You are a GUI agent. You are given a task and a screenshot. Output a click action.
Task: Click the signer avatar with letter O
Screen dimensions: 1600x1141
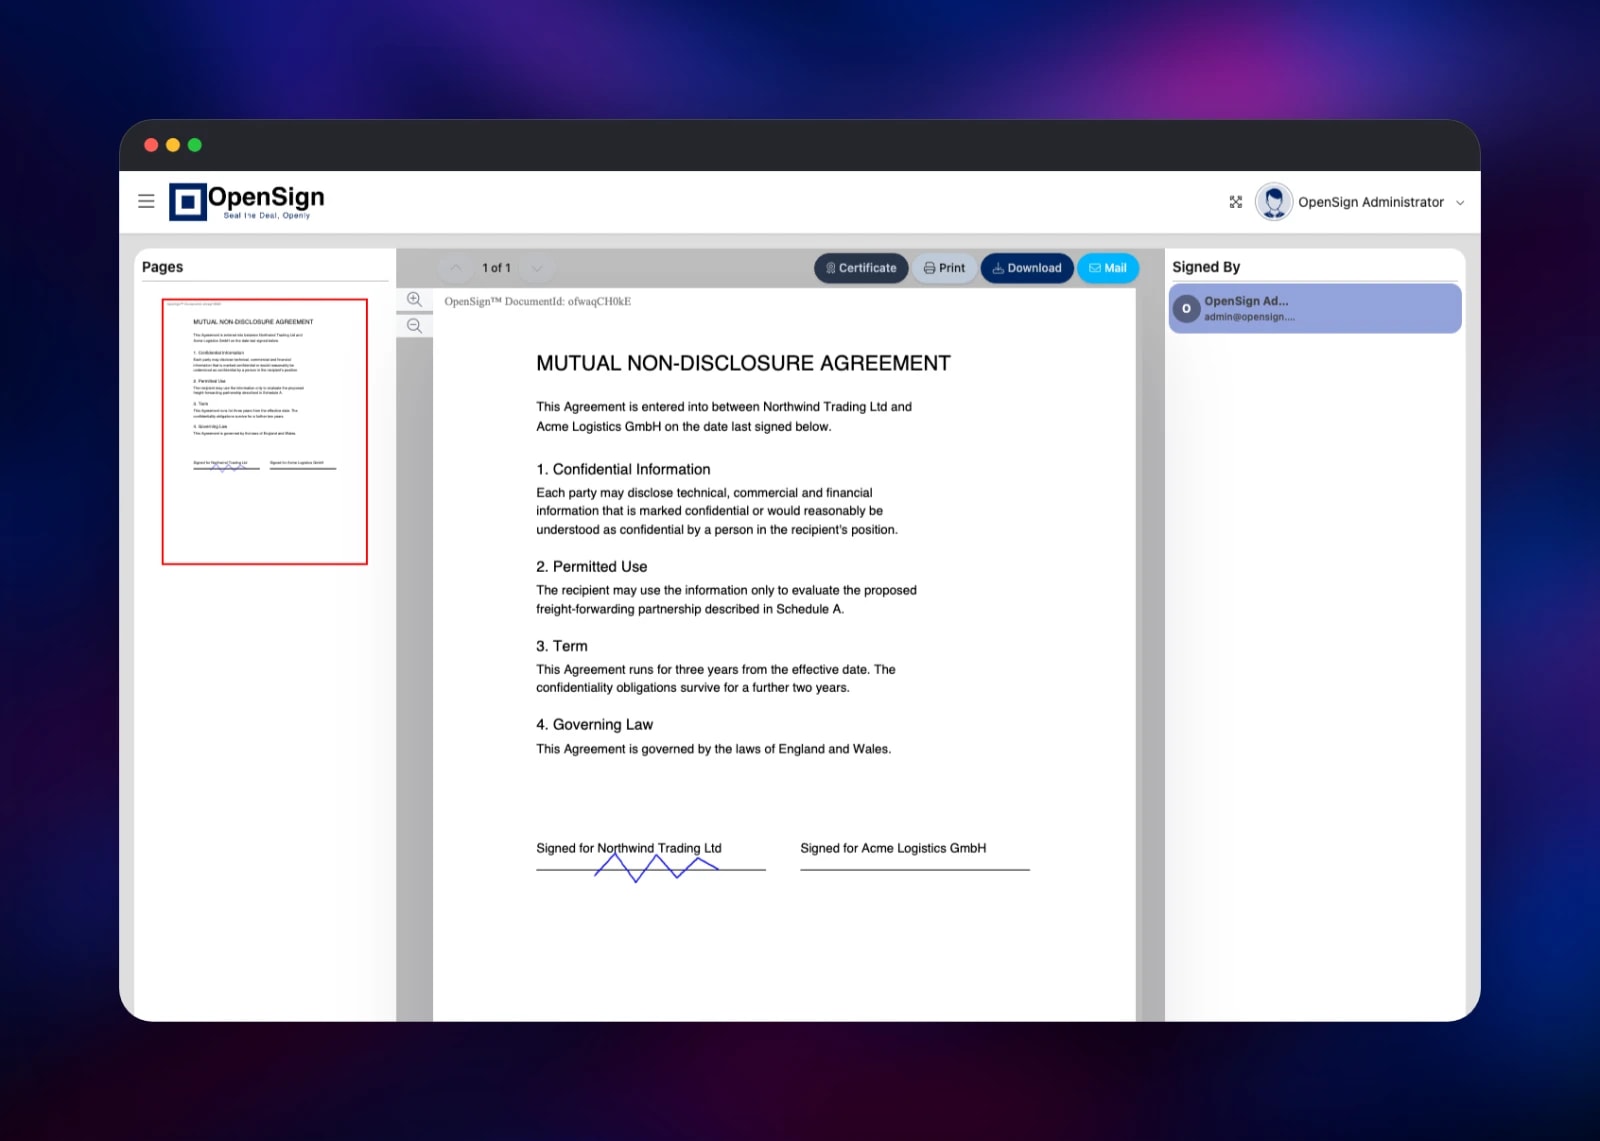pos(1187,309)
